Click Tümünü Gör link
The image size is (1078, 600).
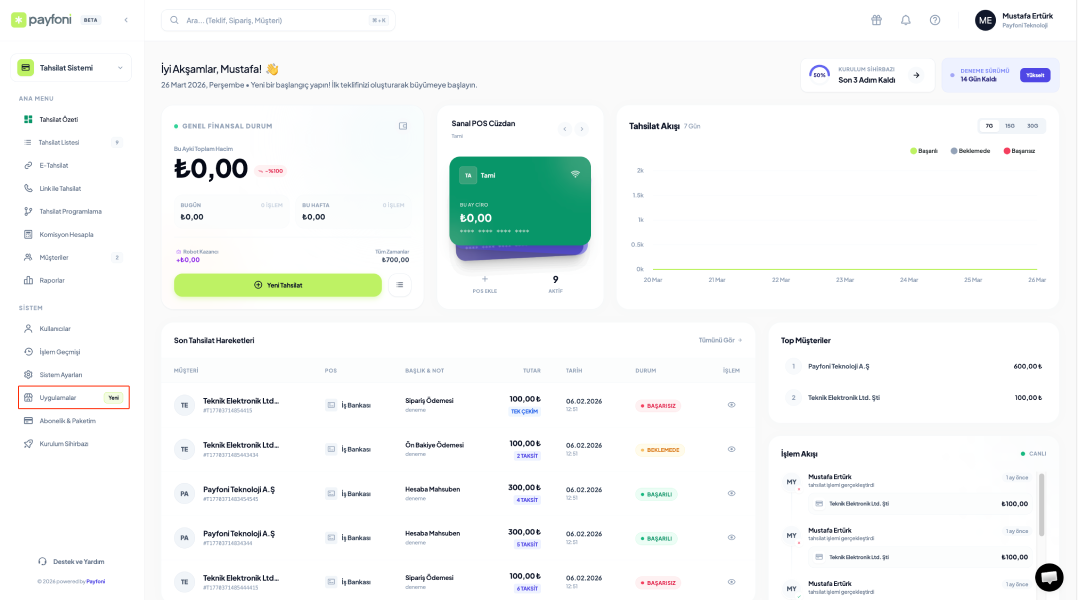pyautogui.click(x=720, y=340)
